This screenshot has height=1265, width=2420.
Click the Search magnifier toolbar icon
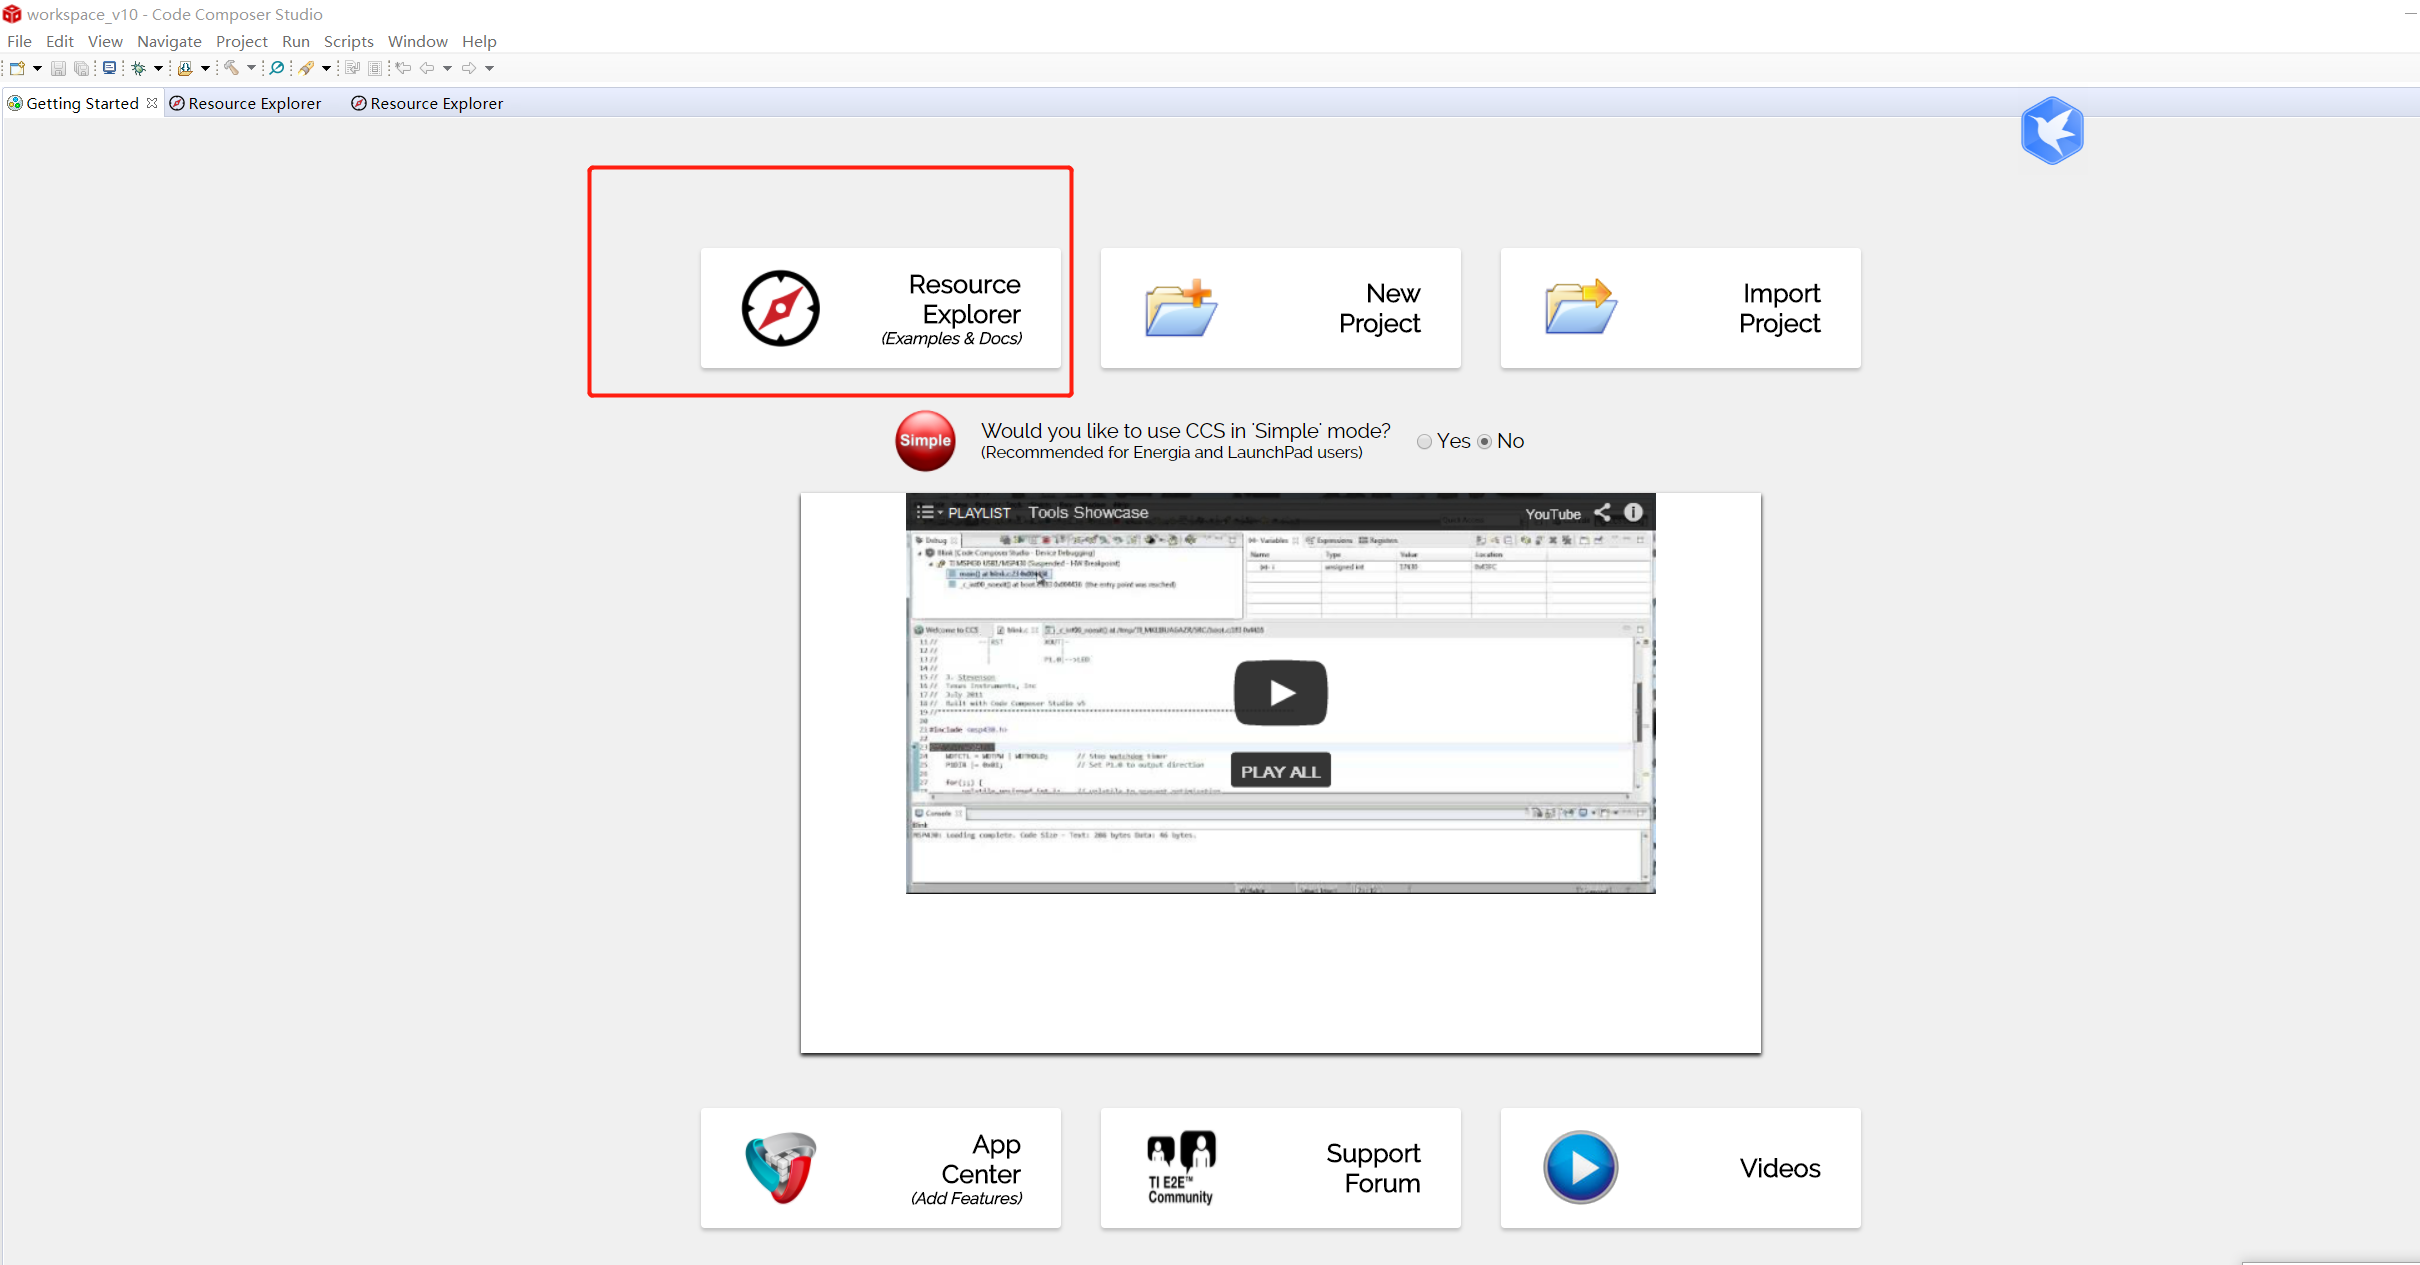277,68
